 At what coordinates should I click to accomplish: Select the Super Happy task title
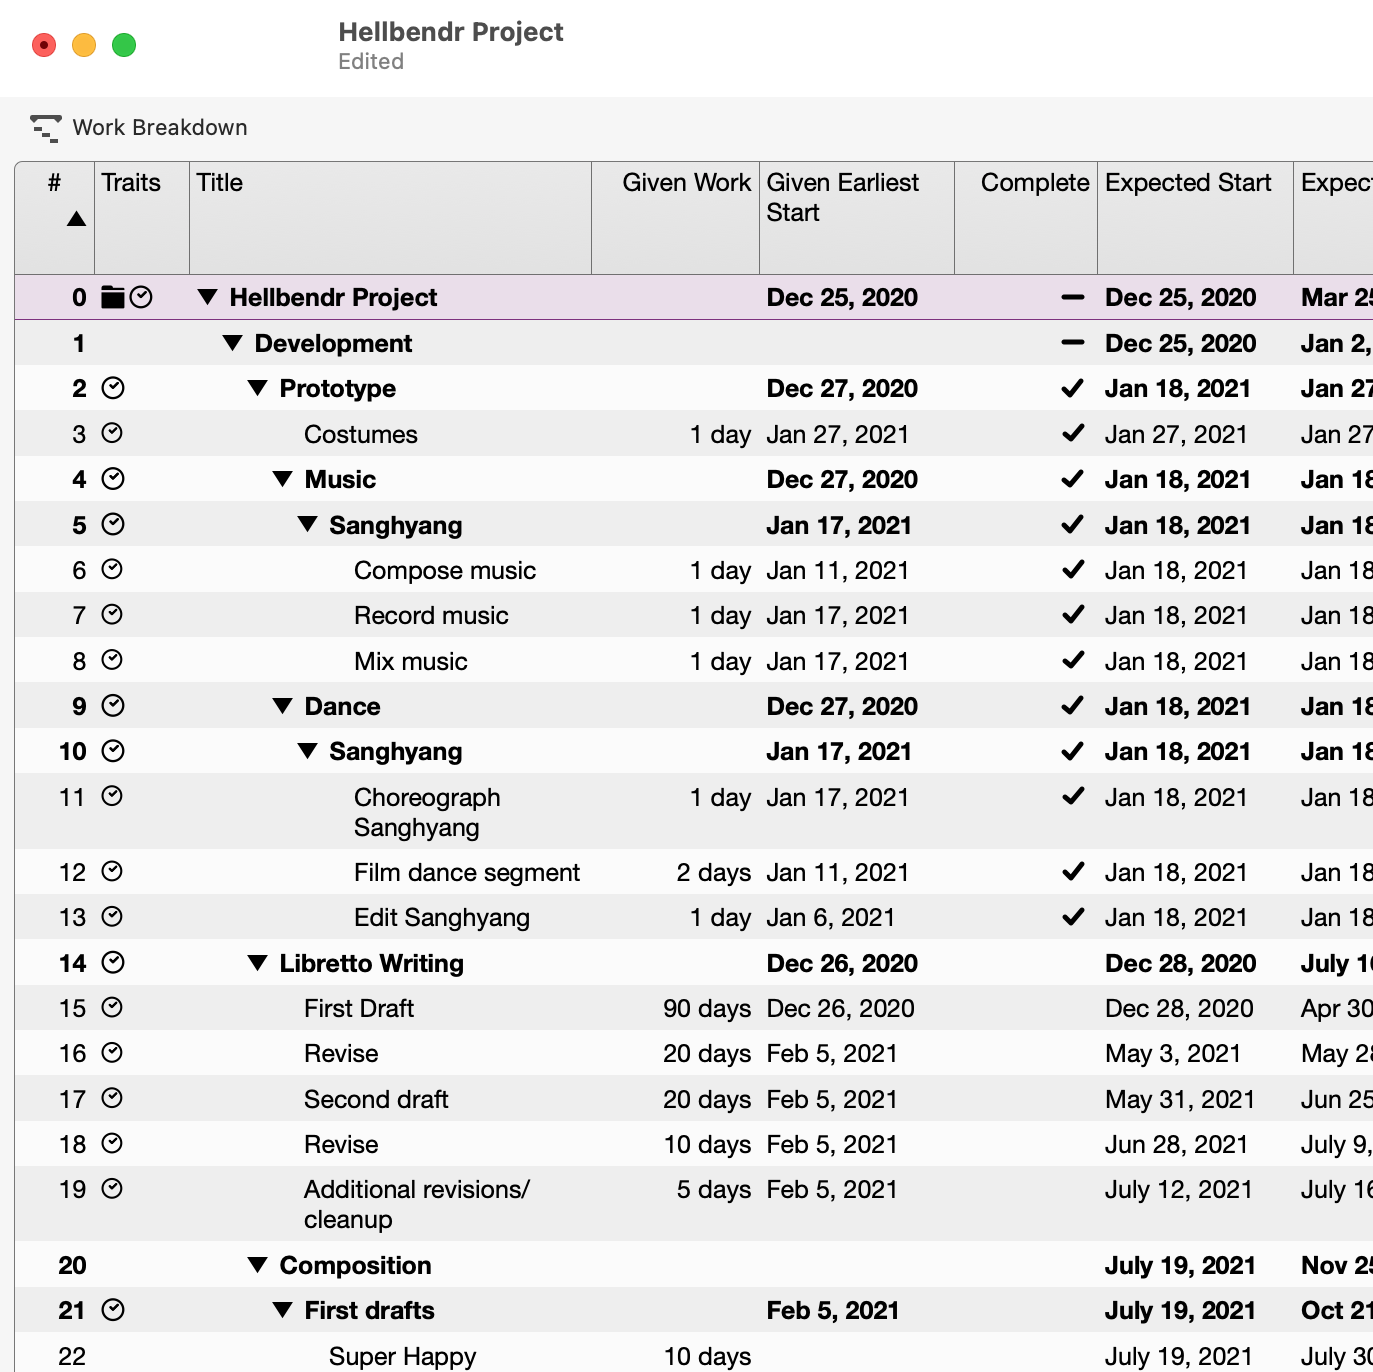[x=402, y=1356]
